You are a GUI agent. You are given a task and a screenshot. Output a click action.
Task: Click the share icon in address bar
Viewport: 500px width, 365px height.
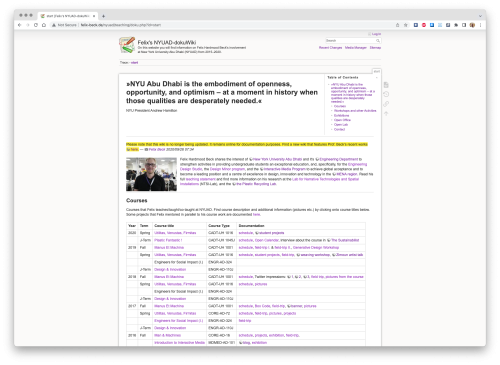click(397, 25)
